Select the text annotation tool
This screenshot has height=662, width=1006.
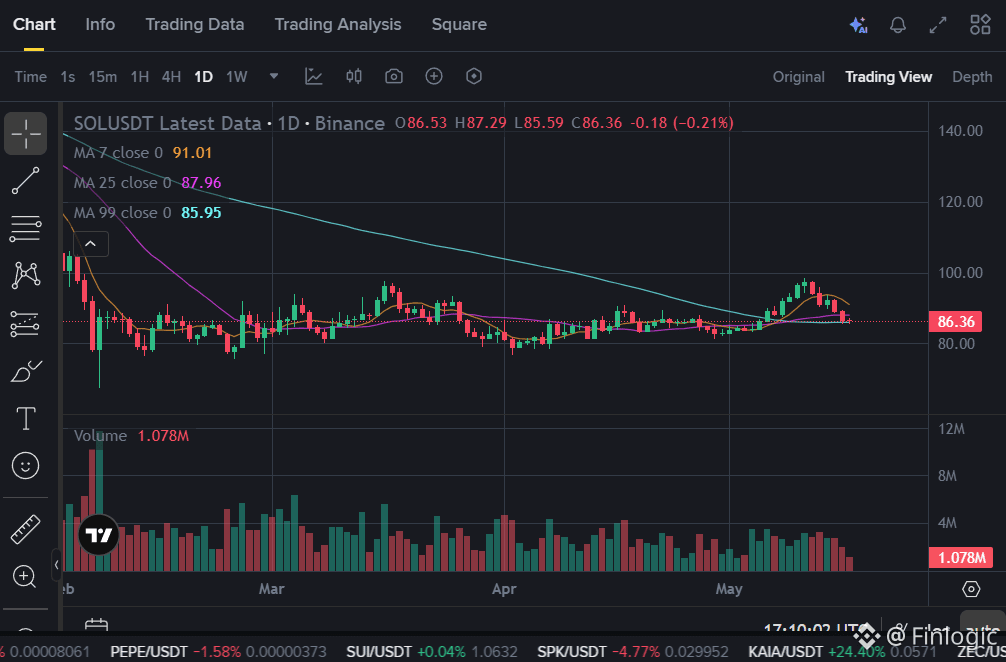(x=26, y=419)
